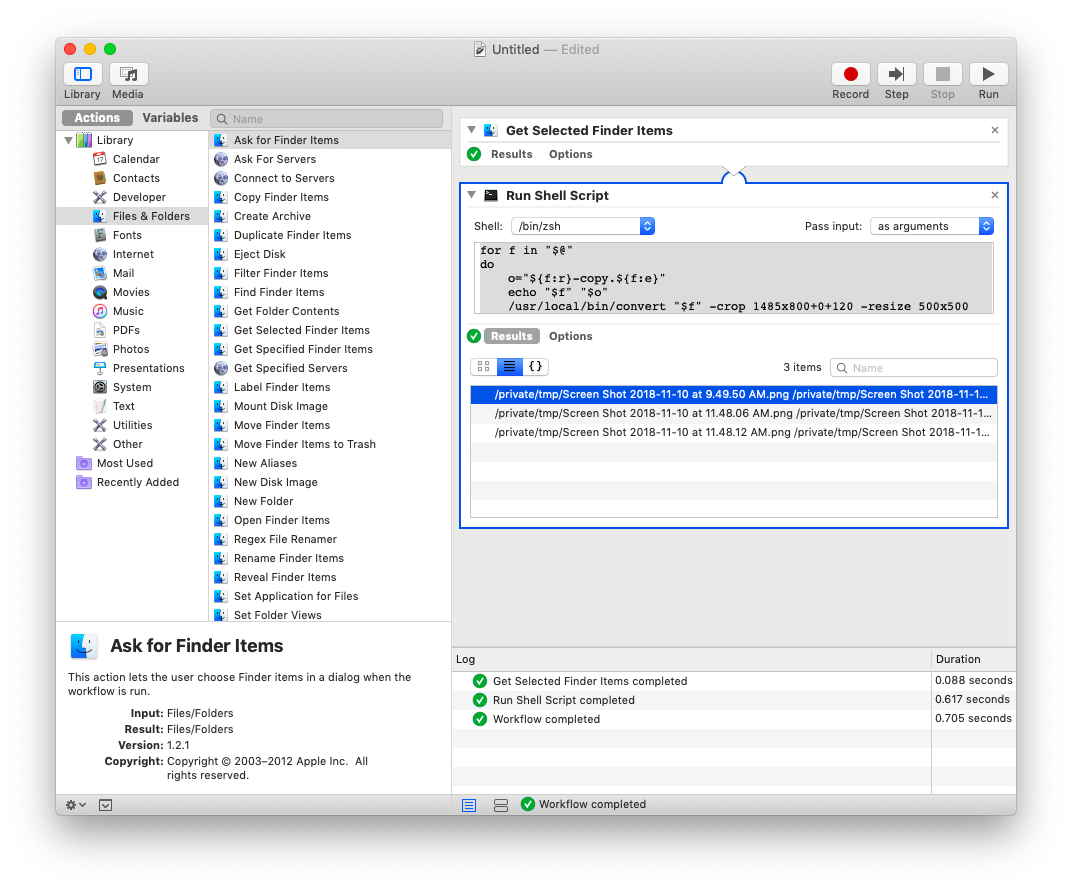Viewport: 1072px width, 889px height.
Task: Click the actions Name search field
Action: pos(327,118)
